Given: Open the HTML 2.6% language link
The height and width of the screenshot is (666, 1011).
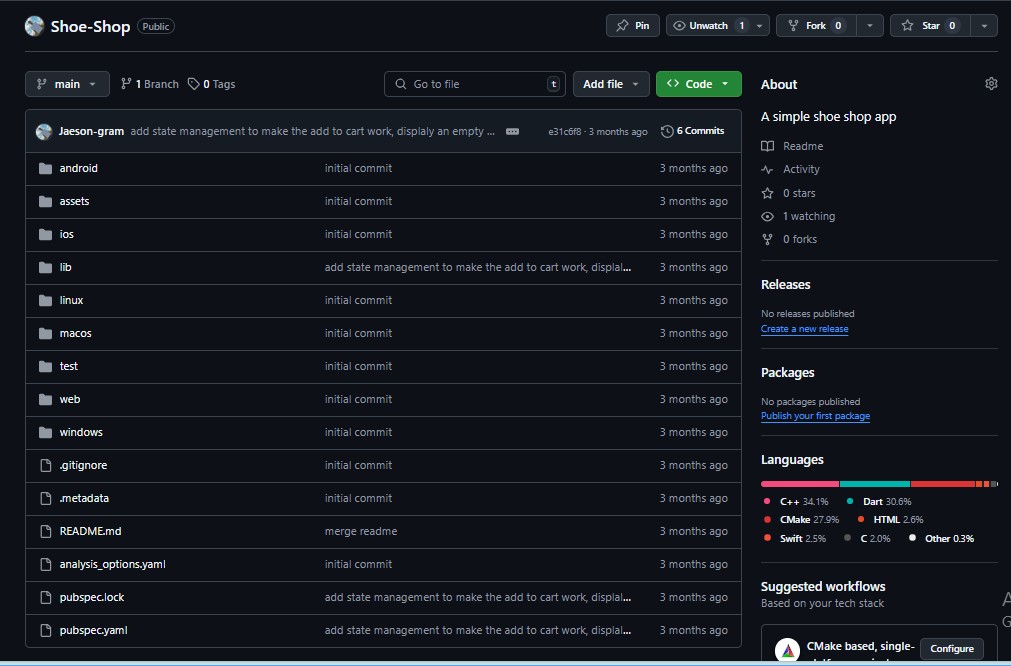Looking at the screenshot, I should click(x=890, y=520).
